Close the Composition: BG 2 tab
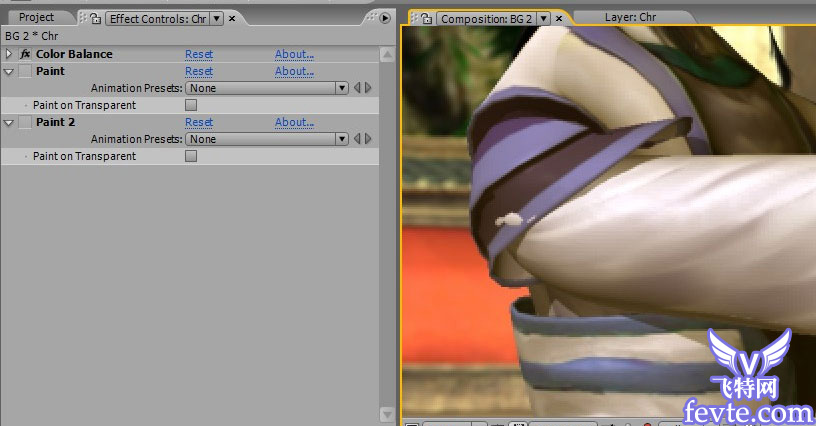 click(559, 19)
